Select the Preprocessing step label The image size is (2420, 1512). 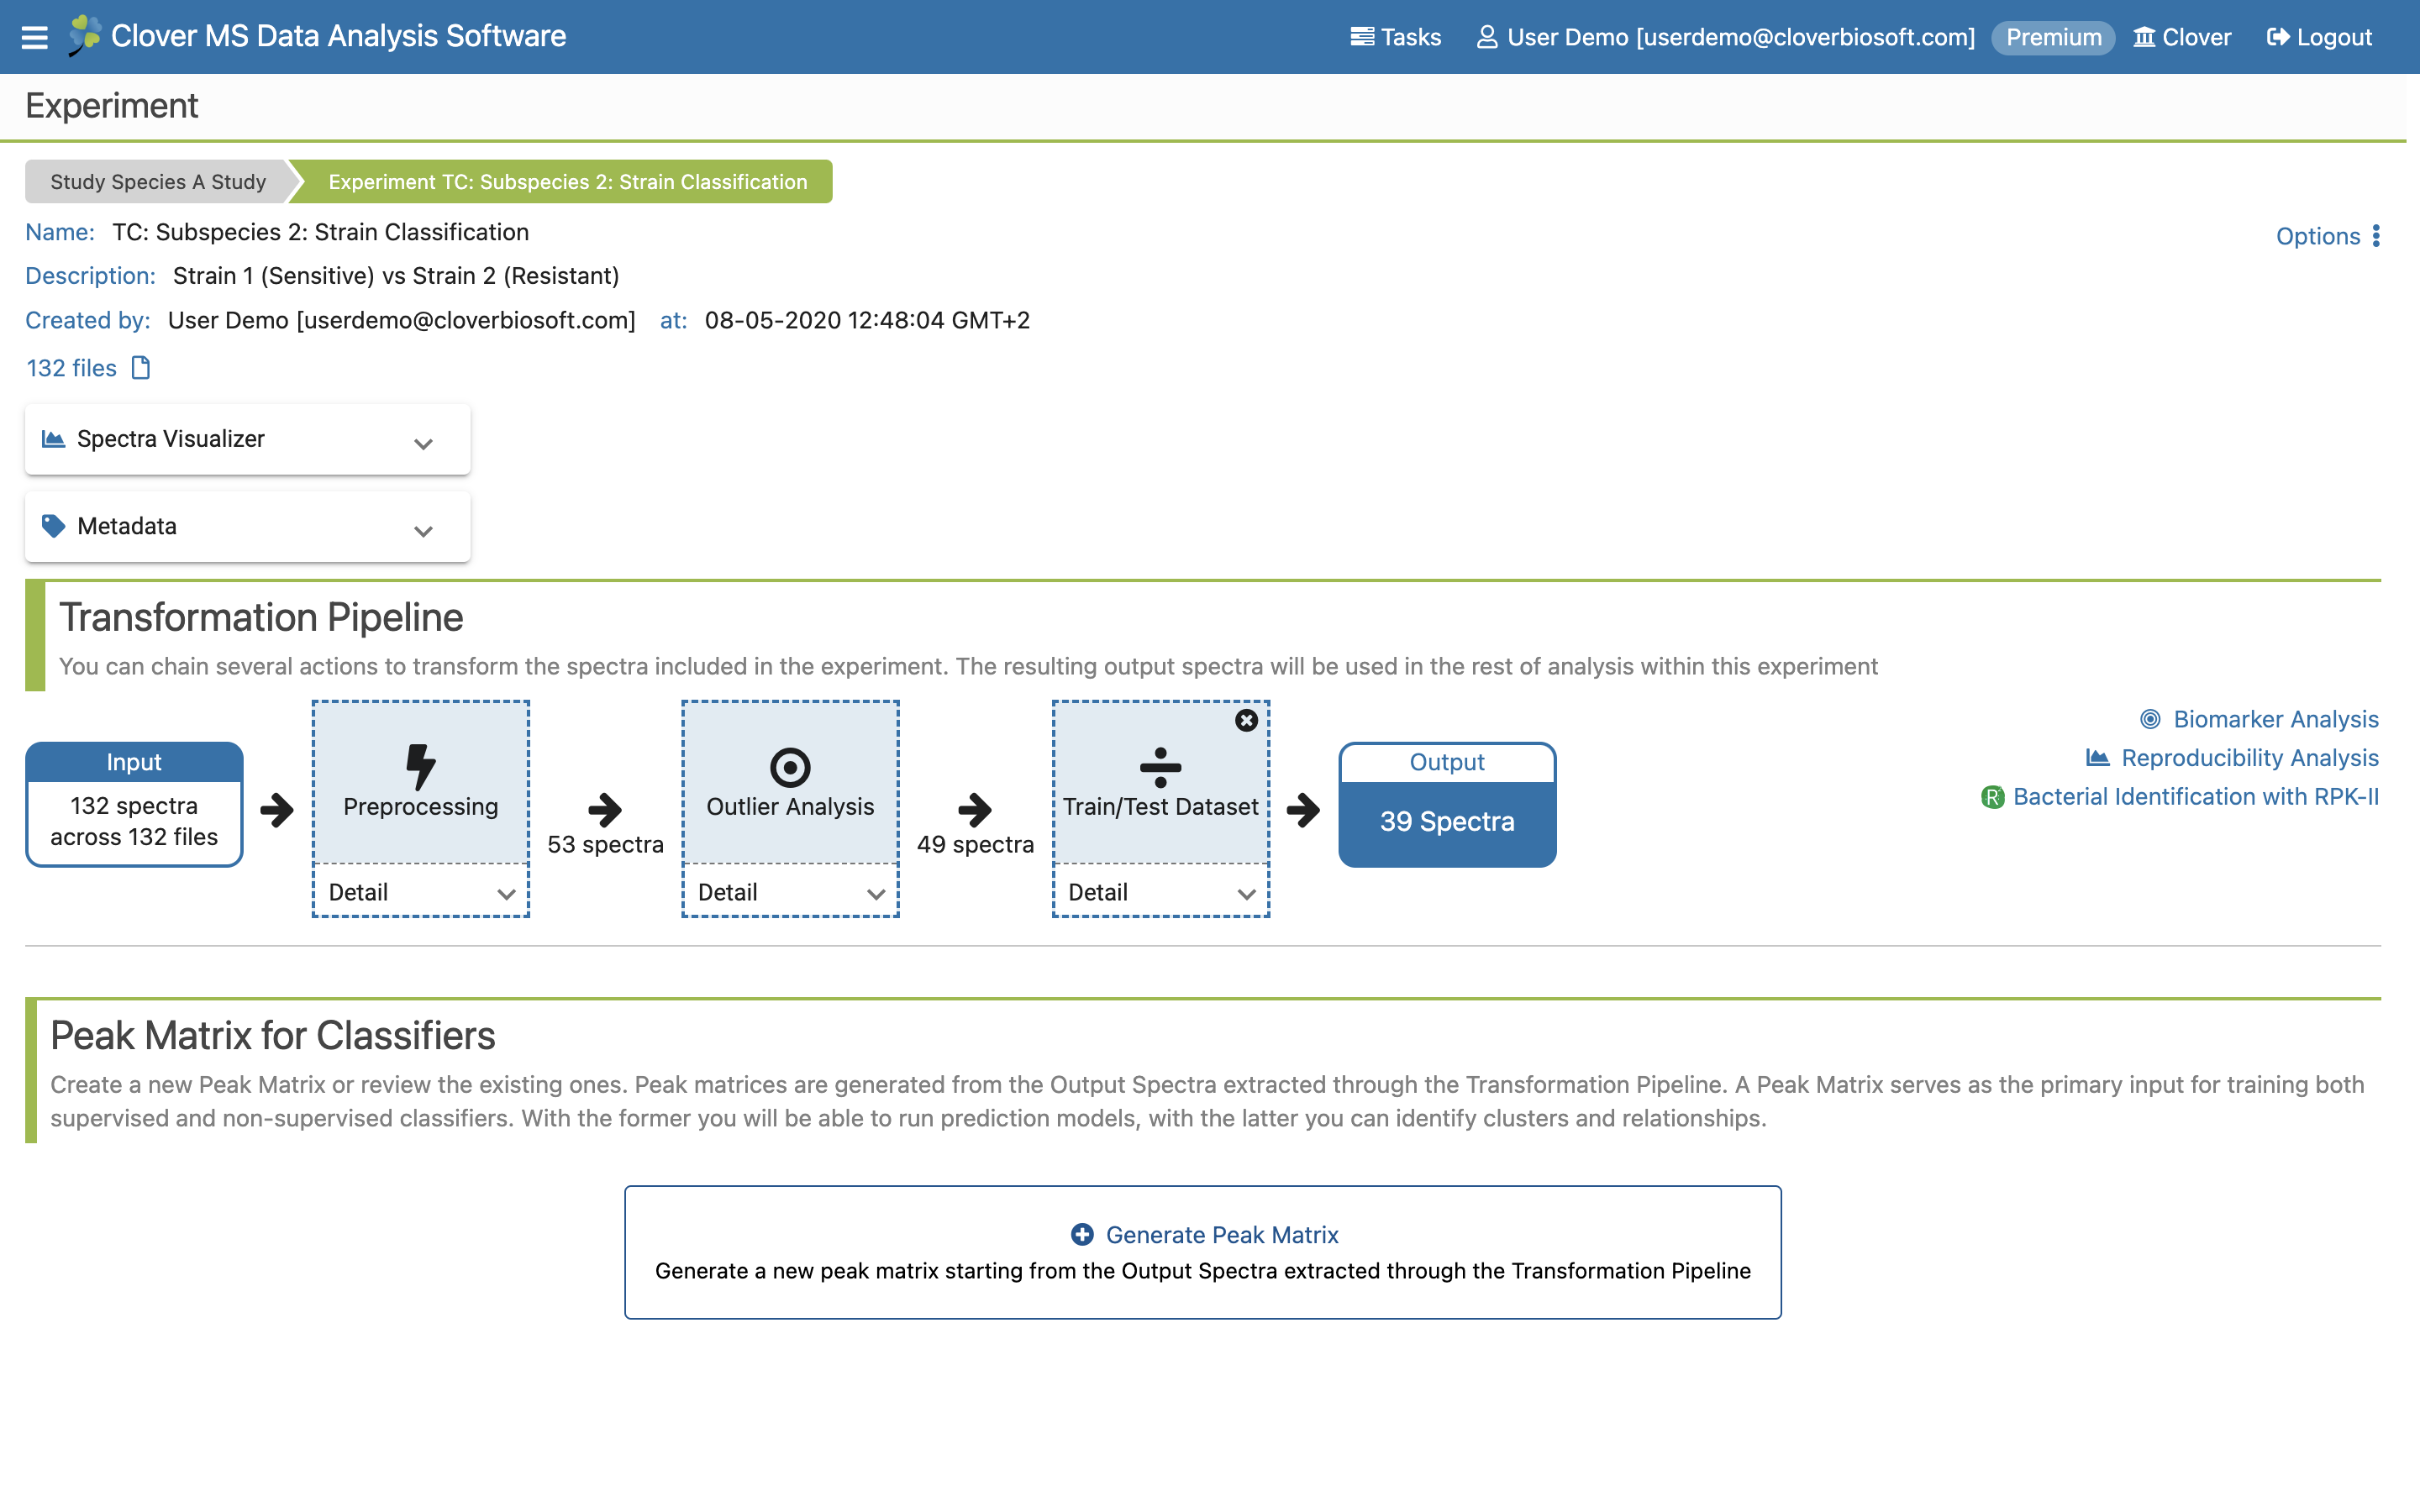point(421,806)
